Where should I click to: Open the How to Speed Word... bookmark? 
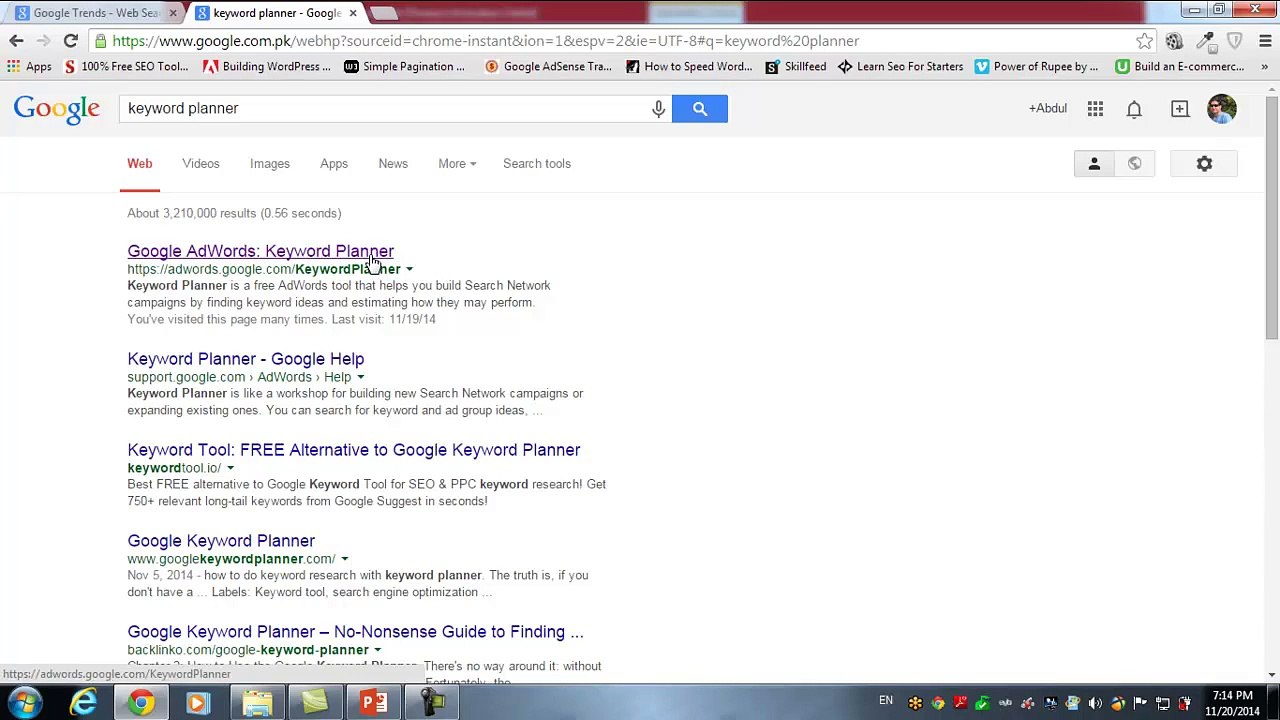[x=689, y=67]
